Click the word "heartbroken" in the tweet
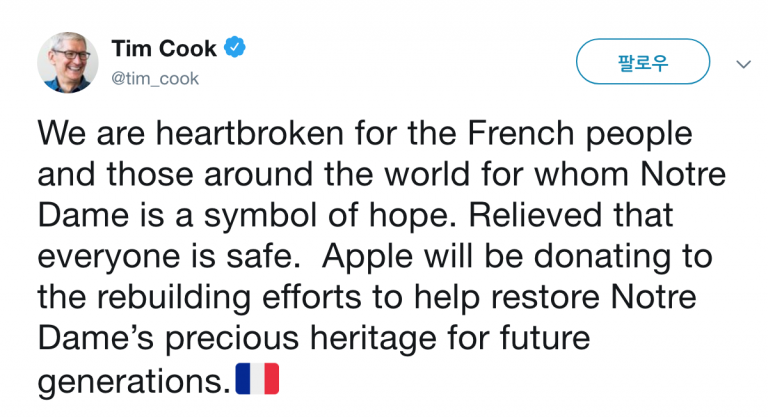Viewport: 768px width, 417px height. click(236, 133)
